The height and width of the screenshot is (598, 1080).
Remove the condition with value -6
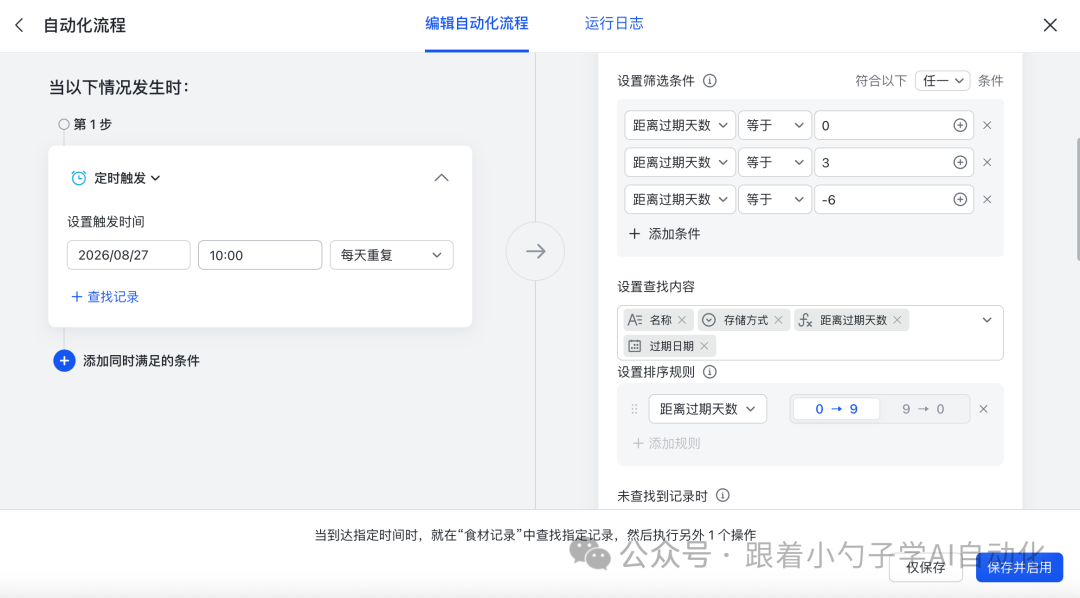[x=987, y=200]
